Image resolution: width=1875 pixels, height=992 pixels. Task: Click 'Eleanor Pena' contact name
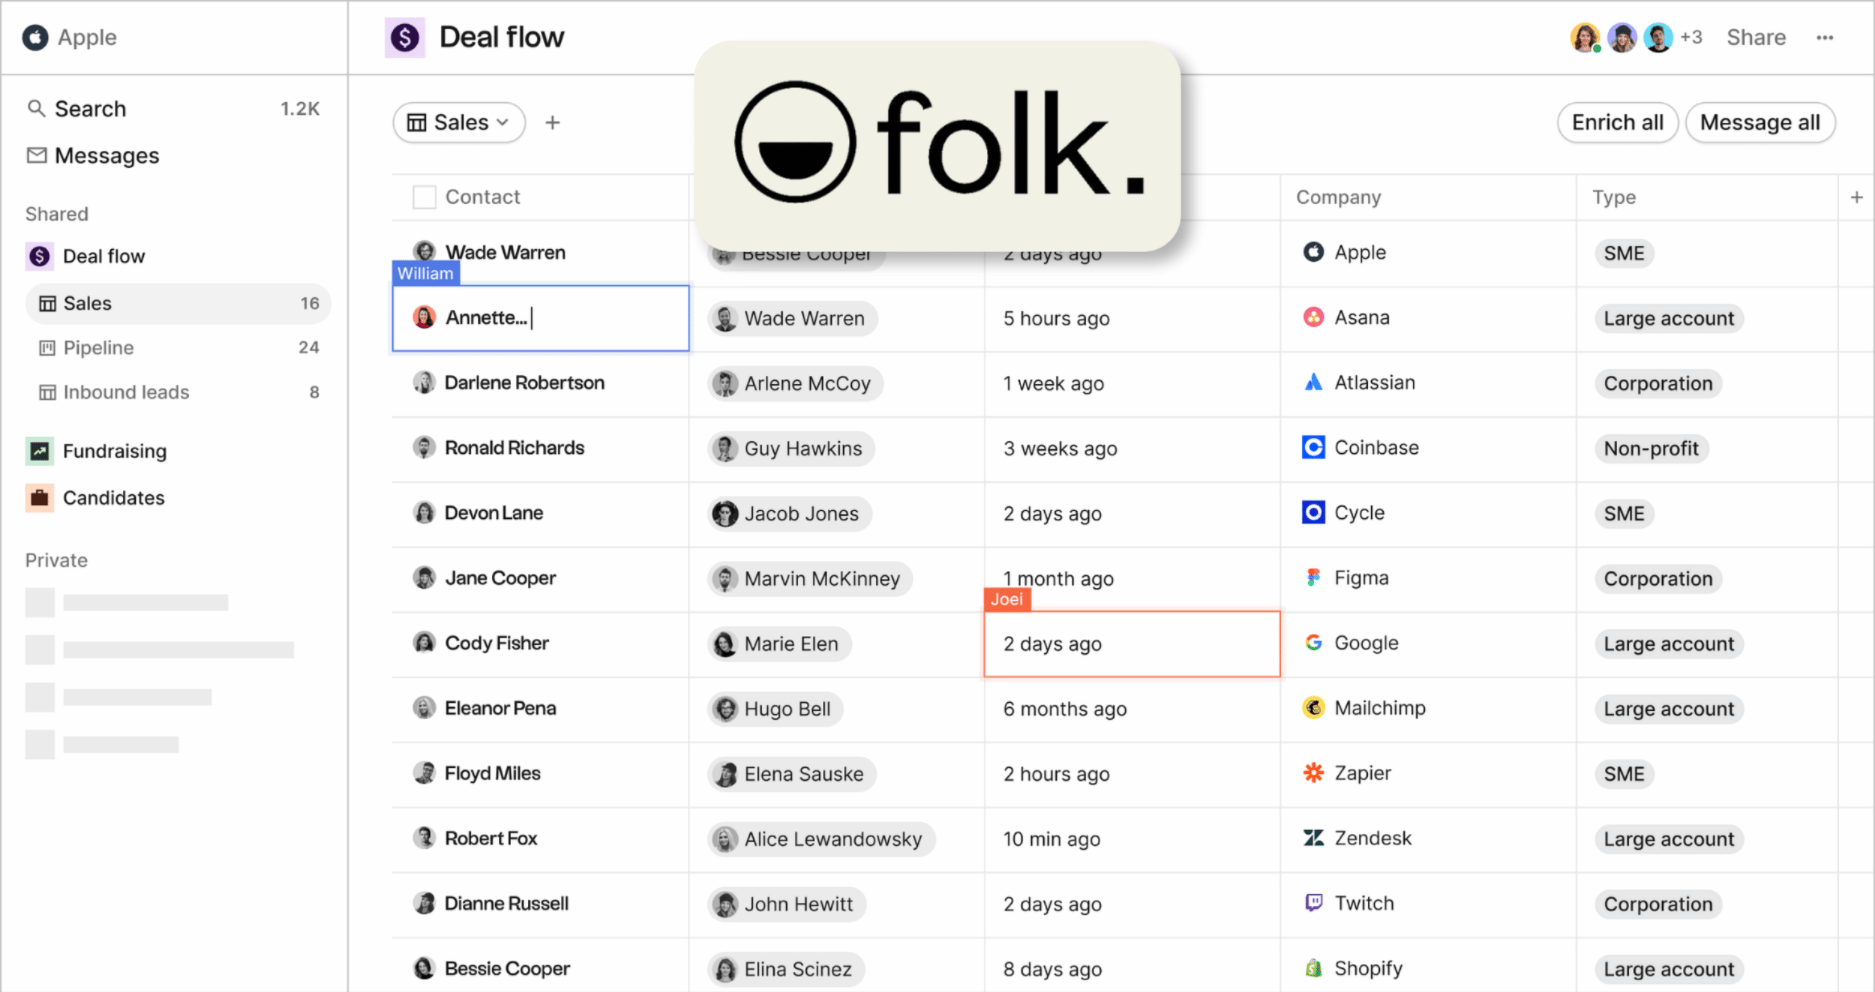pyautogui.click(x=500, y=708)
